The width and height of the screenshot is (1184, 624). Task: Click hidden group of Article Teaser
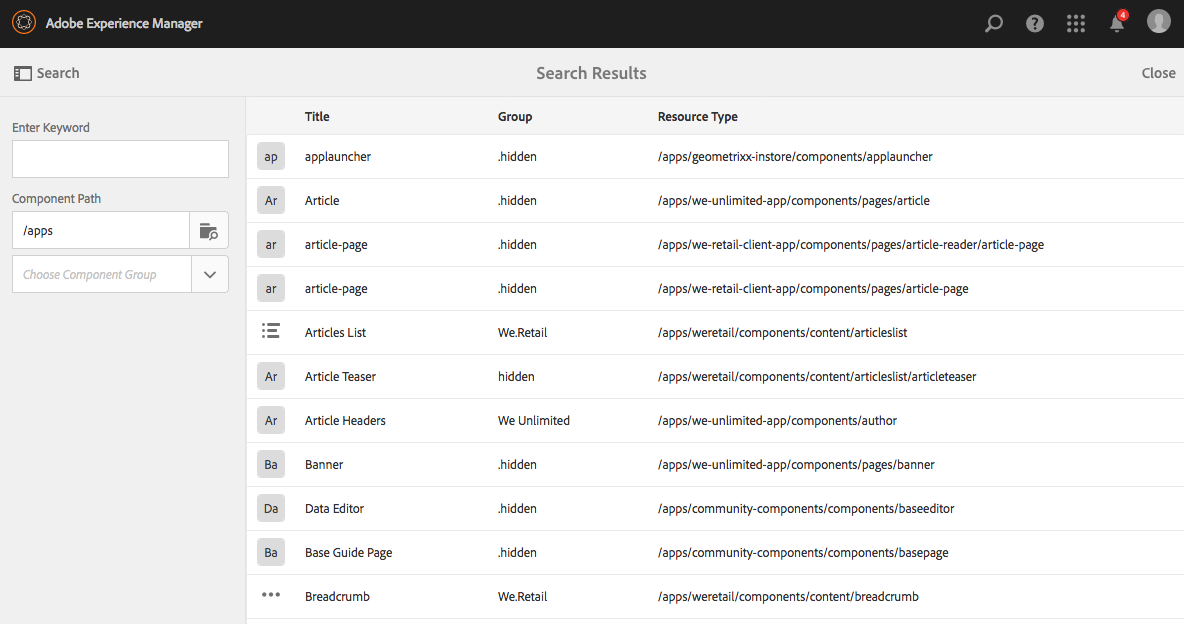point(516,376)
